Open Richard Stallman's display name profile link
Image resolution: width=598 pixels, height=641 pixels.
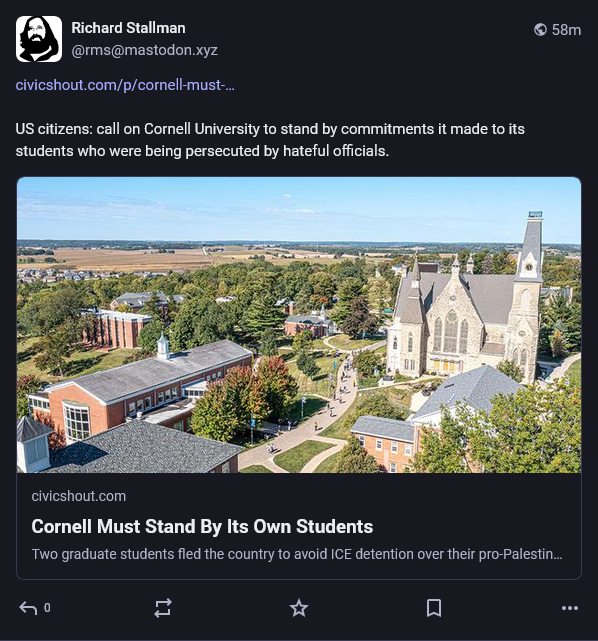(x=128, y=28)
